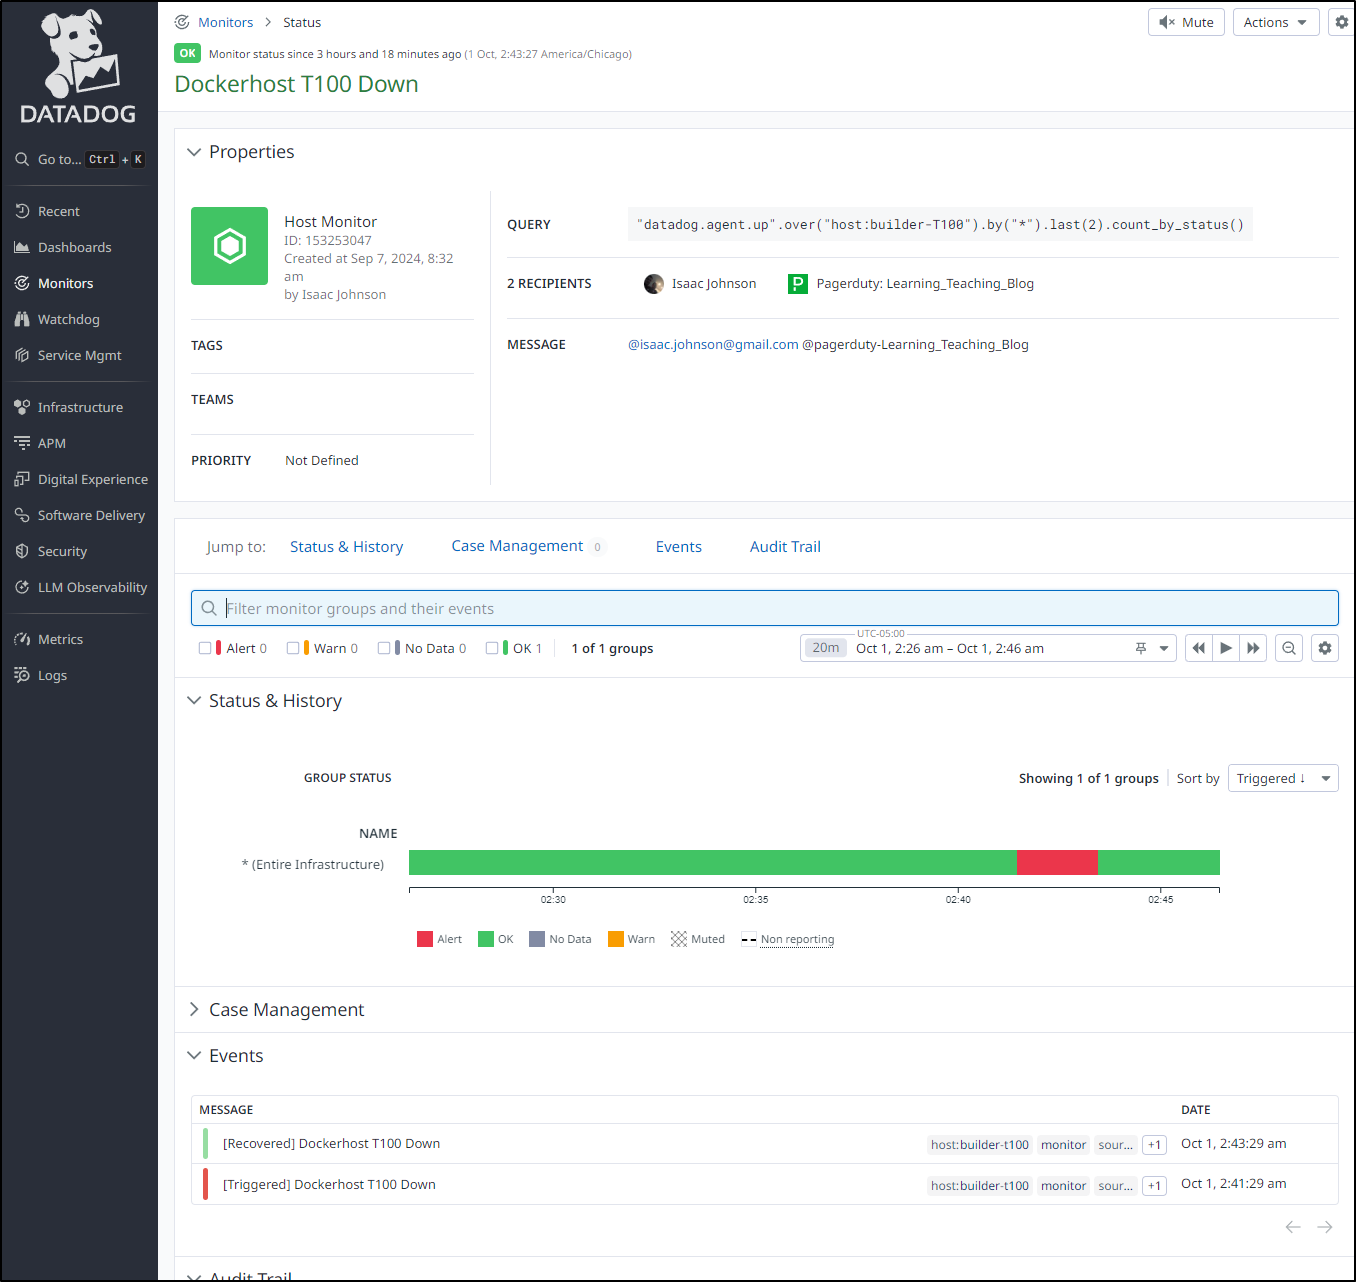
Task: Tick the Alert filter checkbox
Action: coord(205,648)
